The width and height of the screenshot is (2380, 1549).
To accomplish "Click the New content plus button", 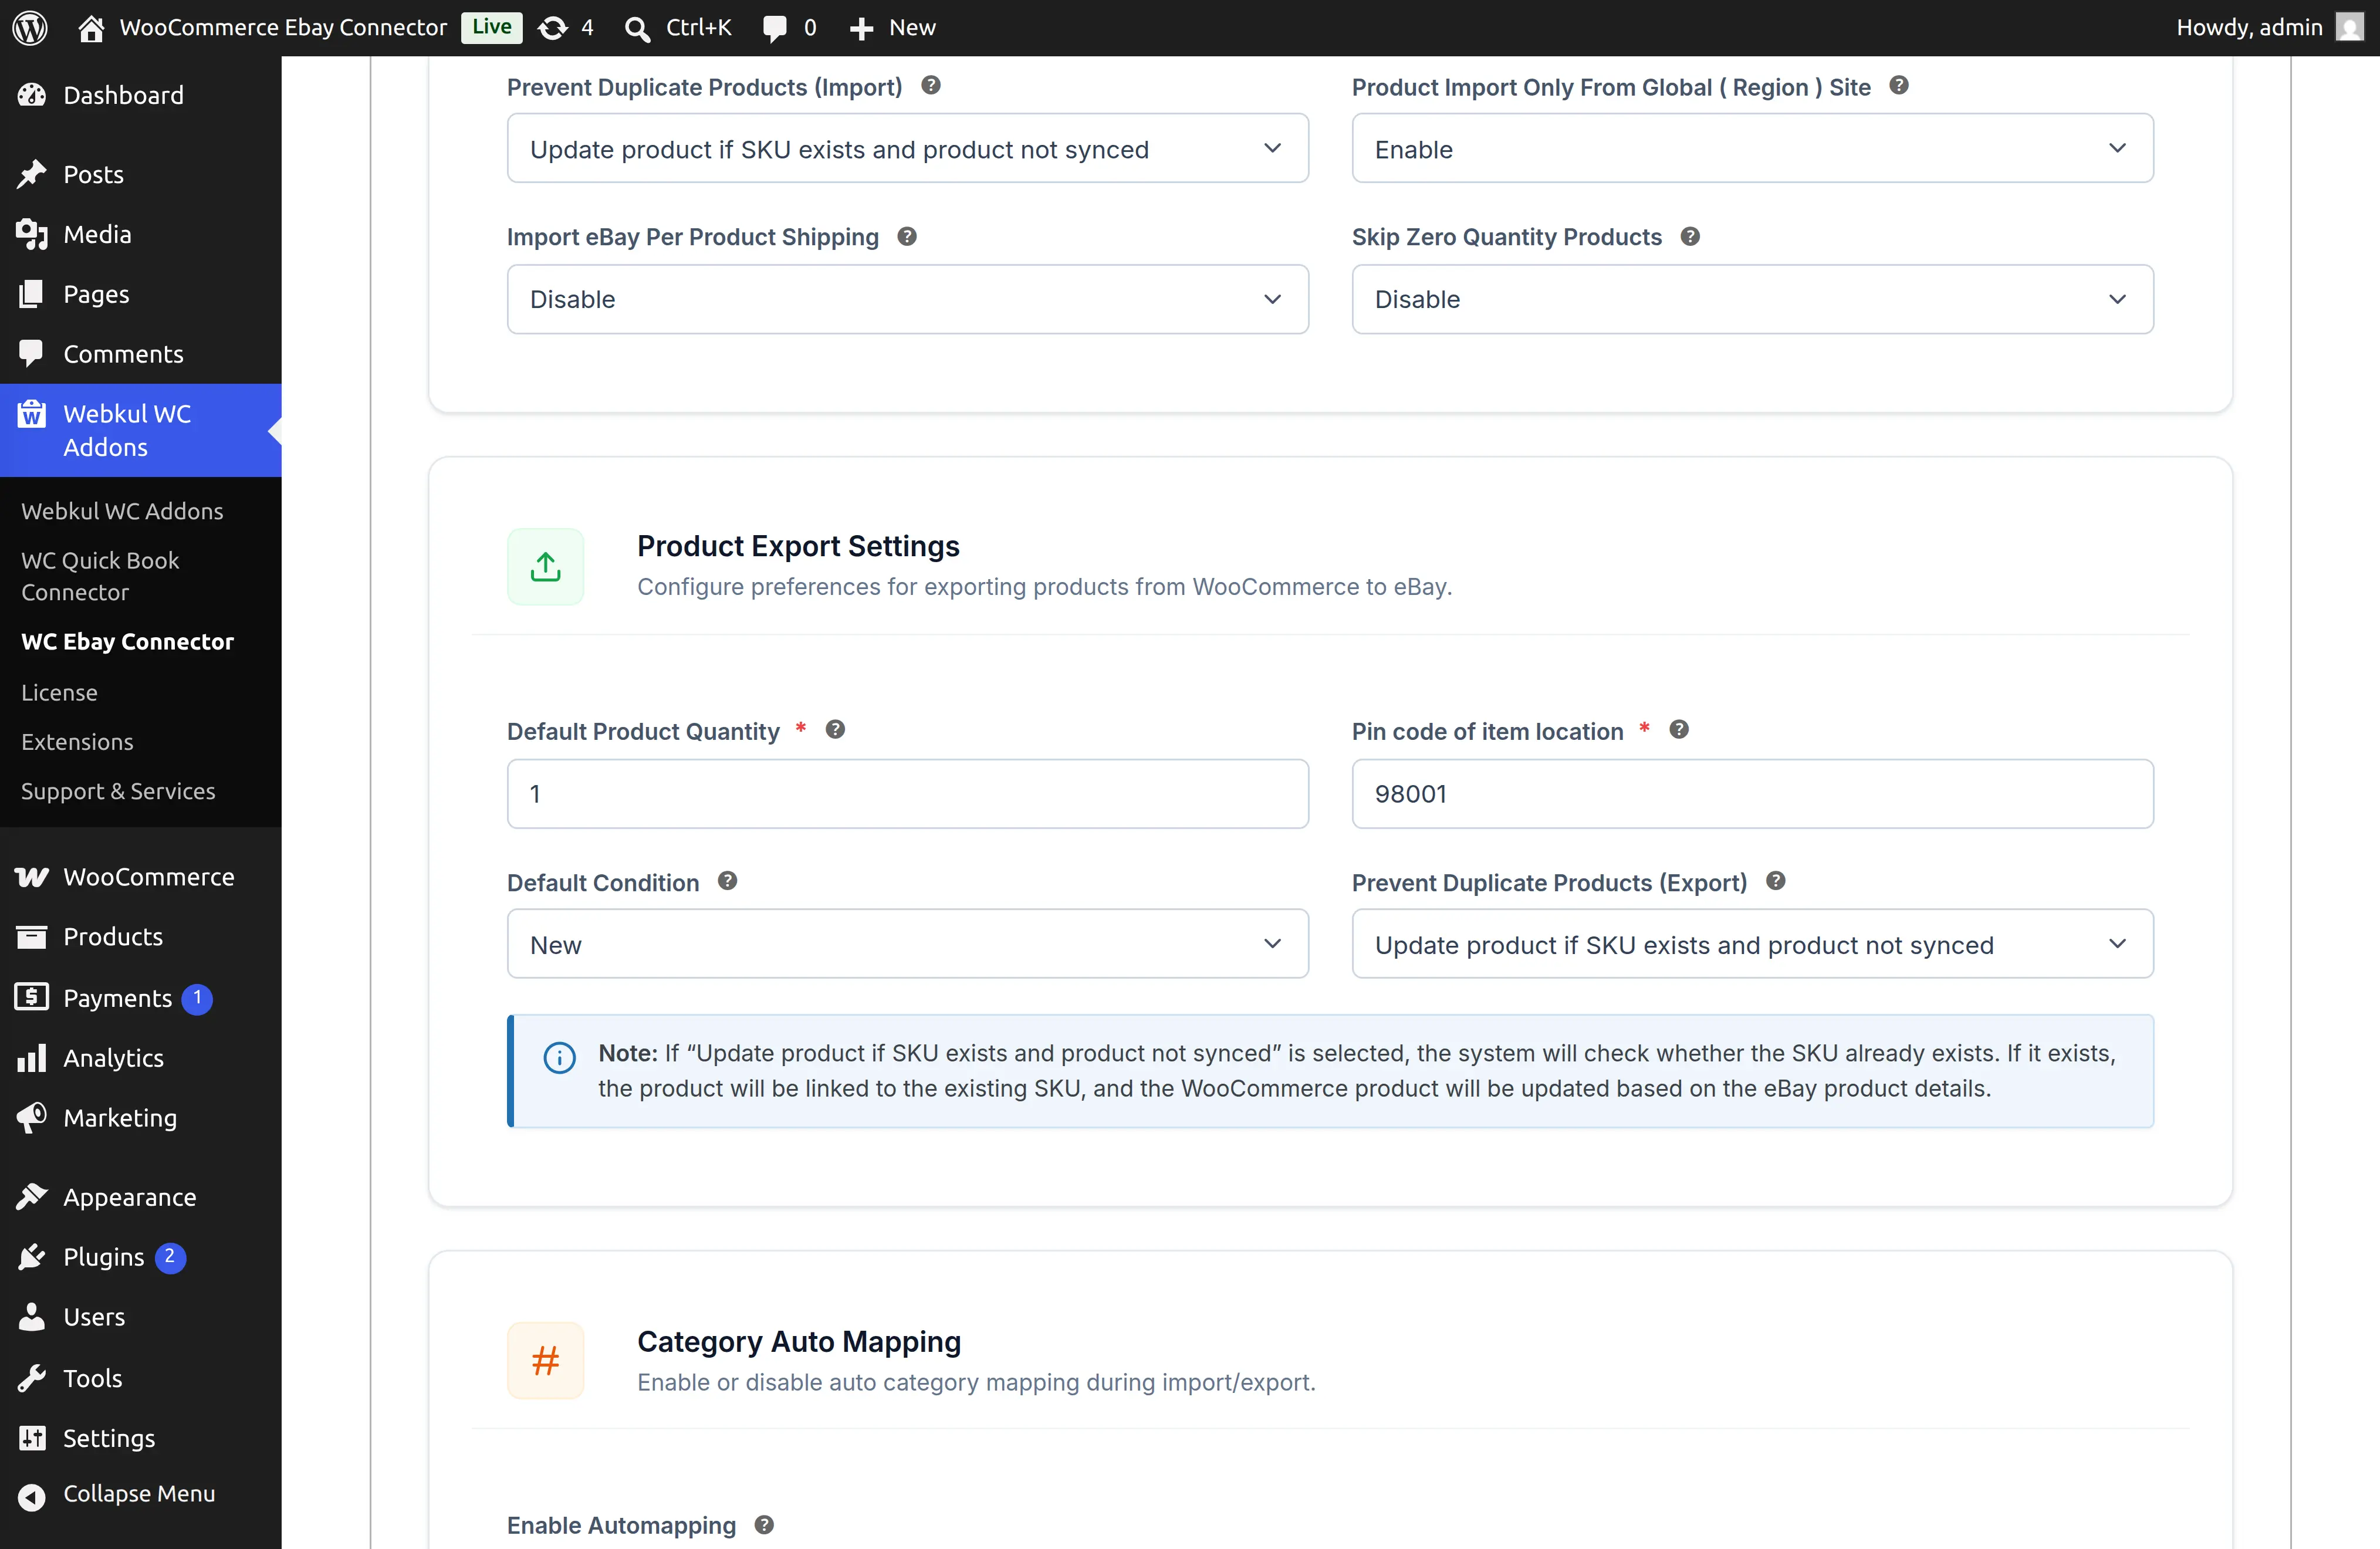I will pos(892,27).
